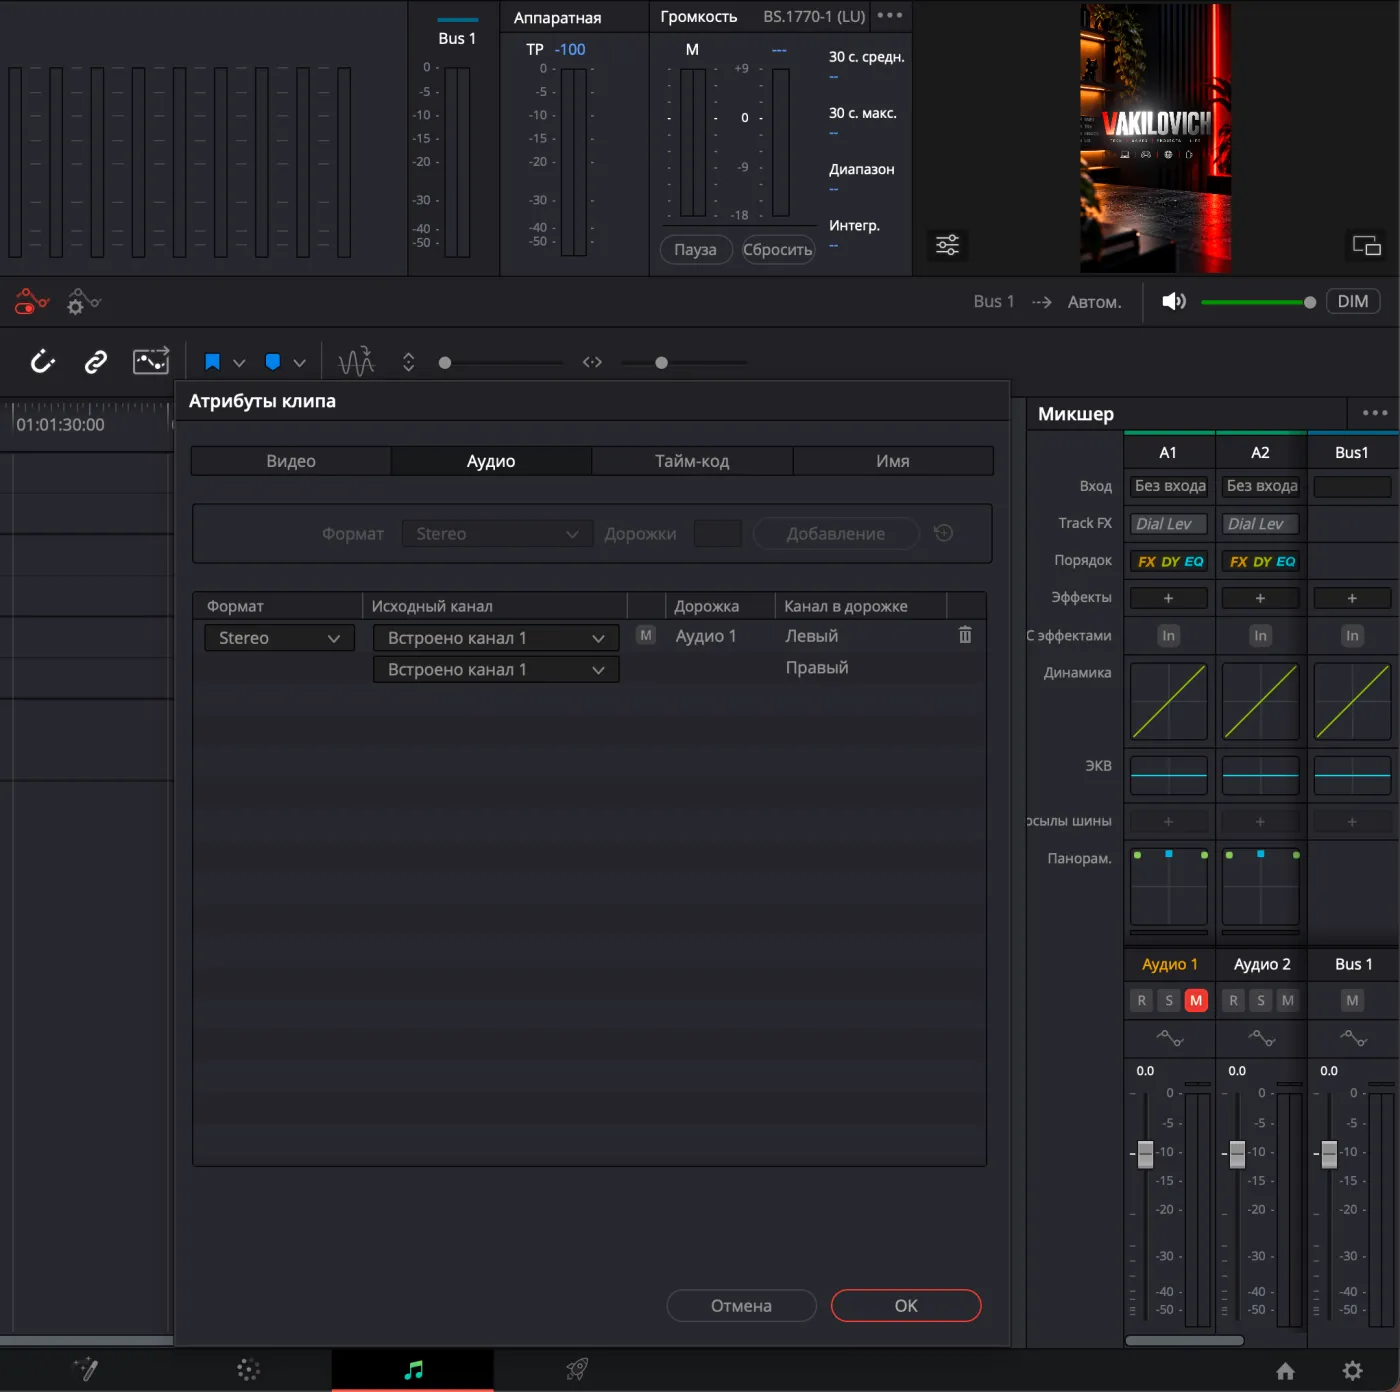Open the Stereo format dropdown in channel row
1400x1392 pixels.
point(279,638)
